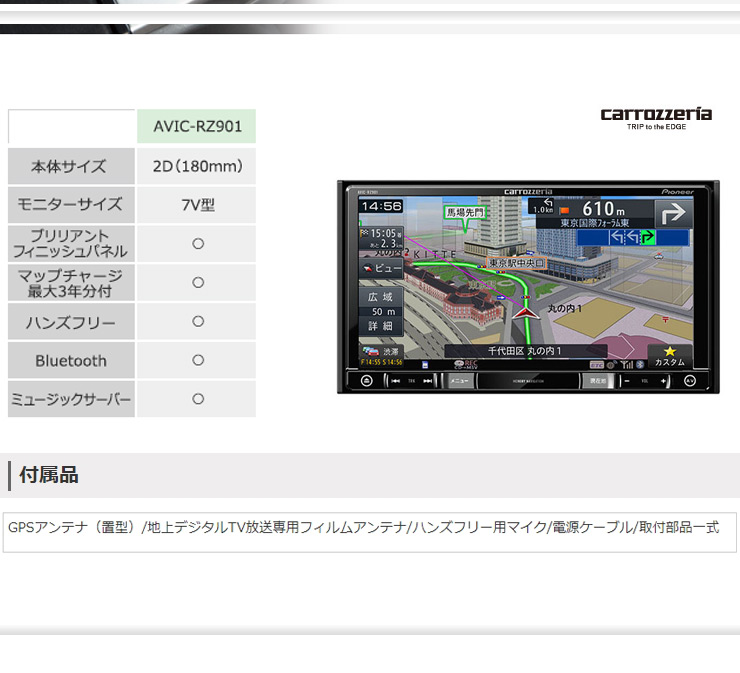This screenshot has width=740, height=673.
Task: Tap the previous track button
Action: point(395,381)
